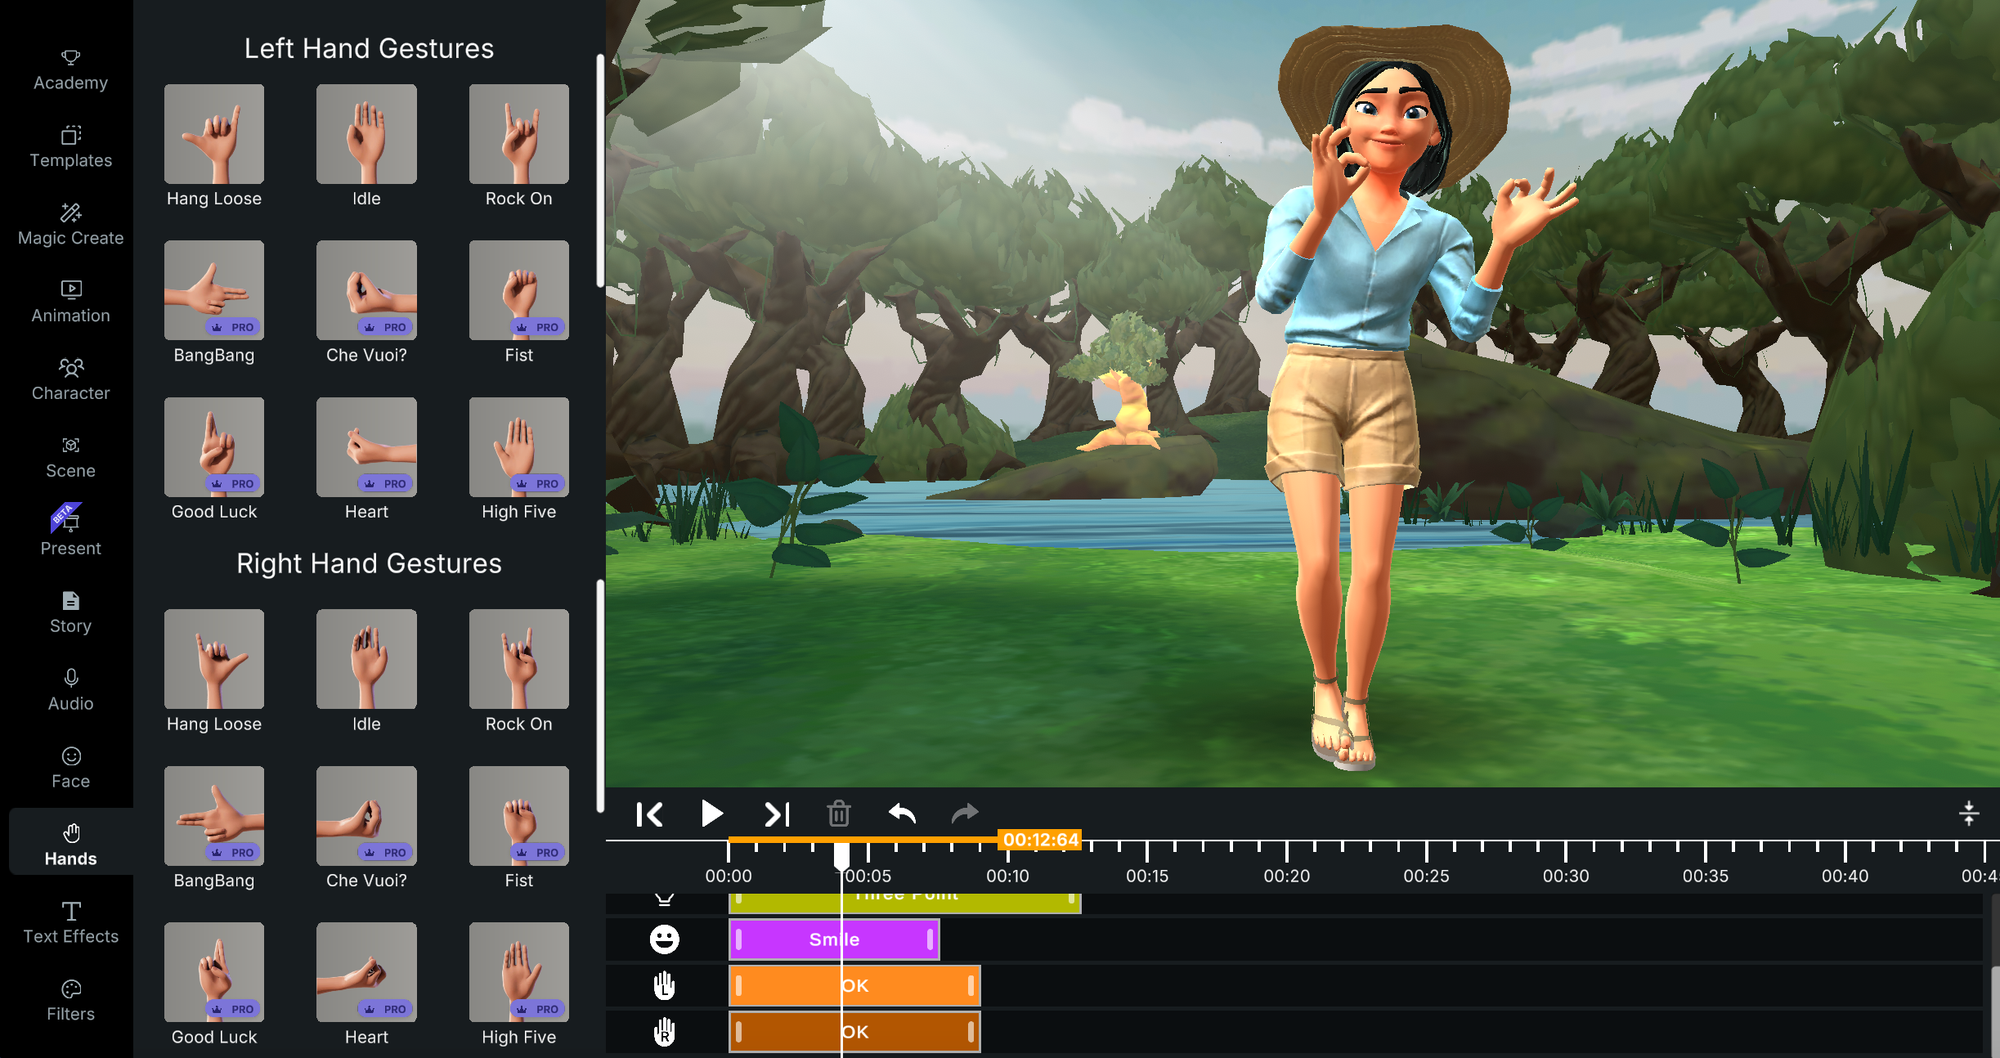
Task: Switch to the Academy section
Action: [69, 68]
